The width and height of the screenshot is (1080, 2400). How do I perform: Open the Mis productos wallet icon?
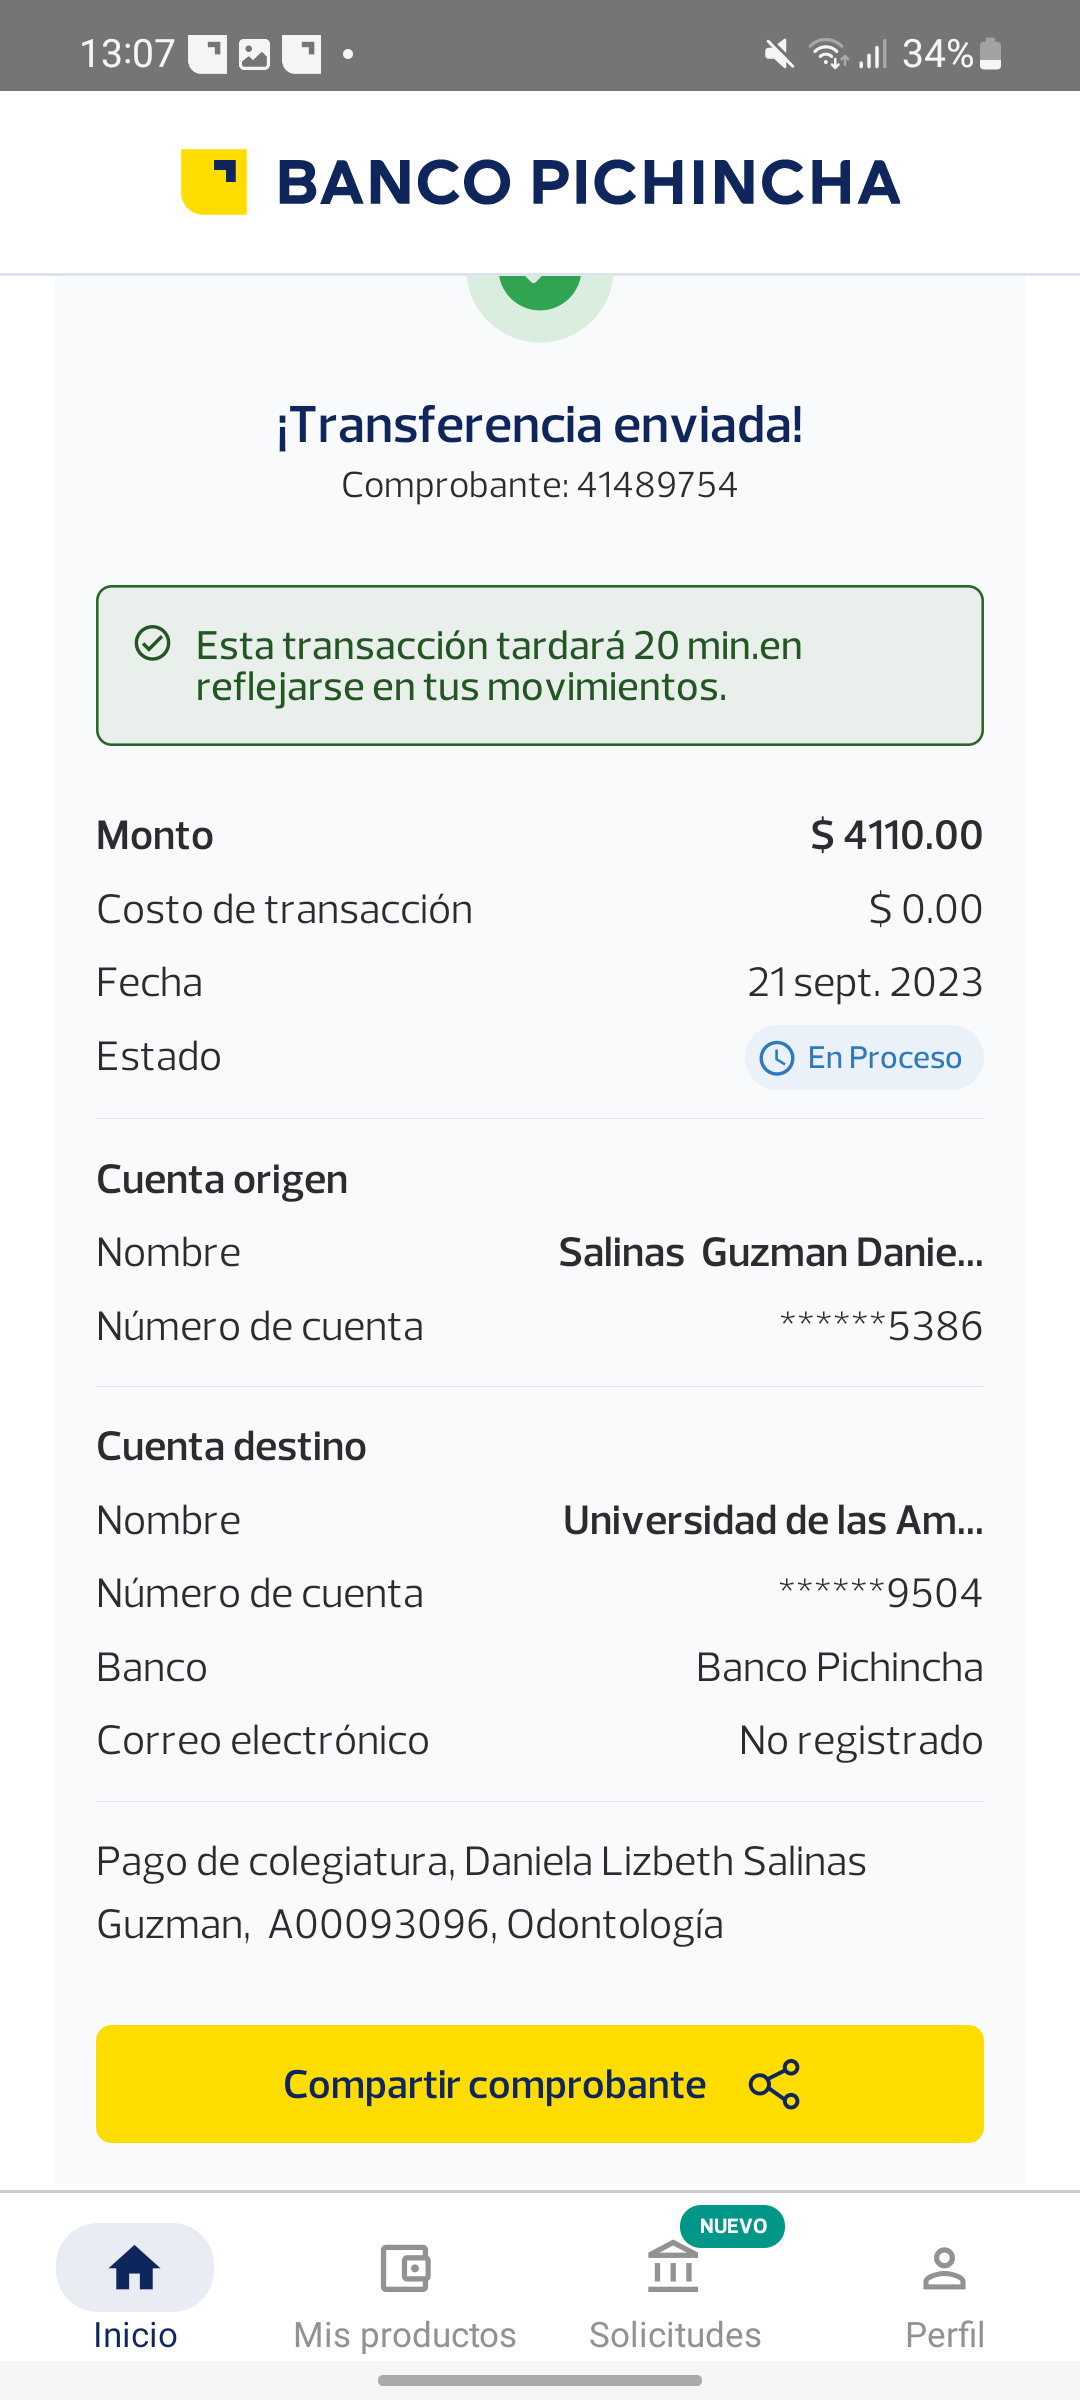[405, 2267]
